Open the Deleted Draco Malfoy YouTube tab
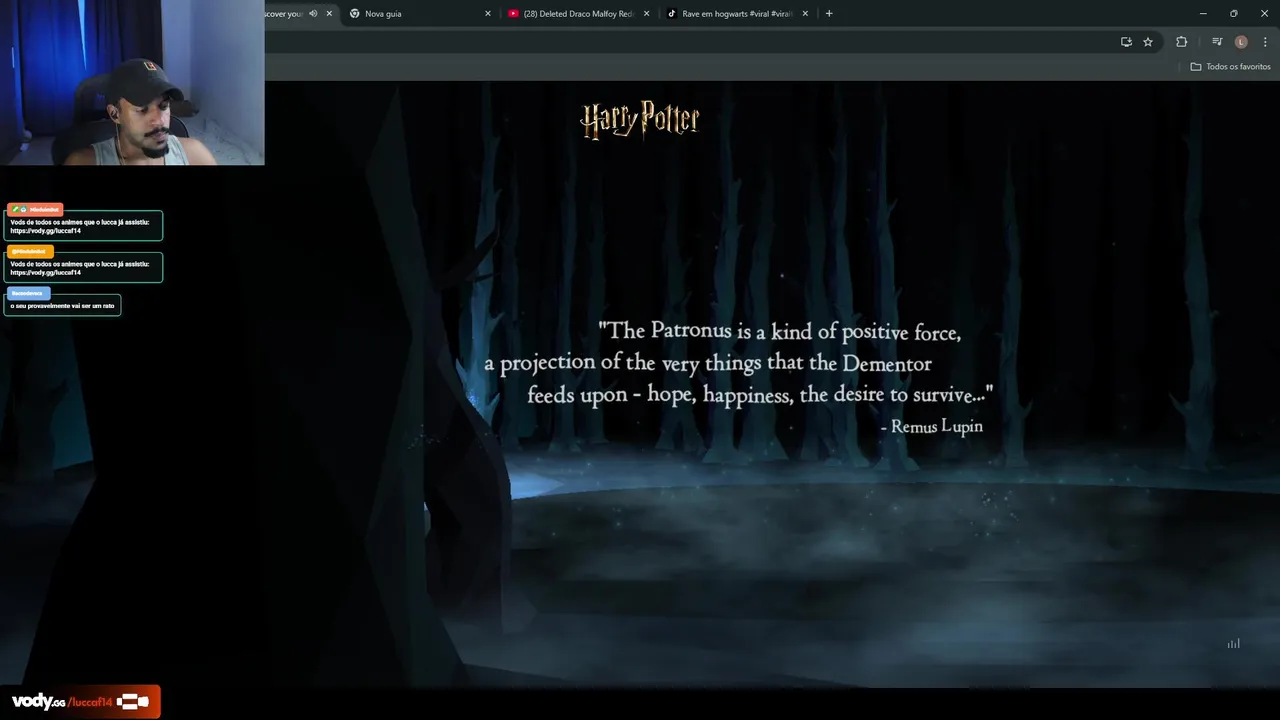The image size is (1280, 720). tap(578, 14)
